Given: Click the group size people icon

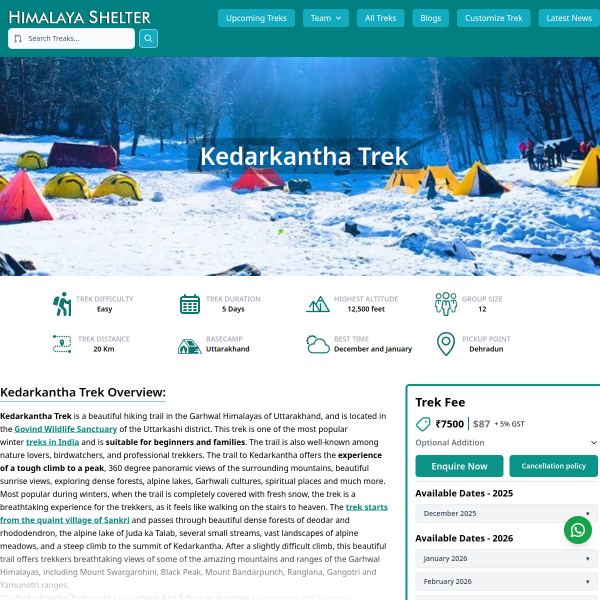Looking at the screenshot, I should click(x=446, y=304).
